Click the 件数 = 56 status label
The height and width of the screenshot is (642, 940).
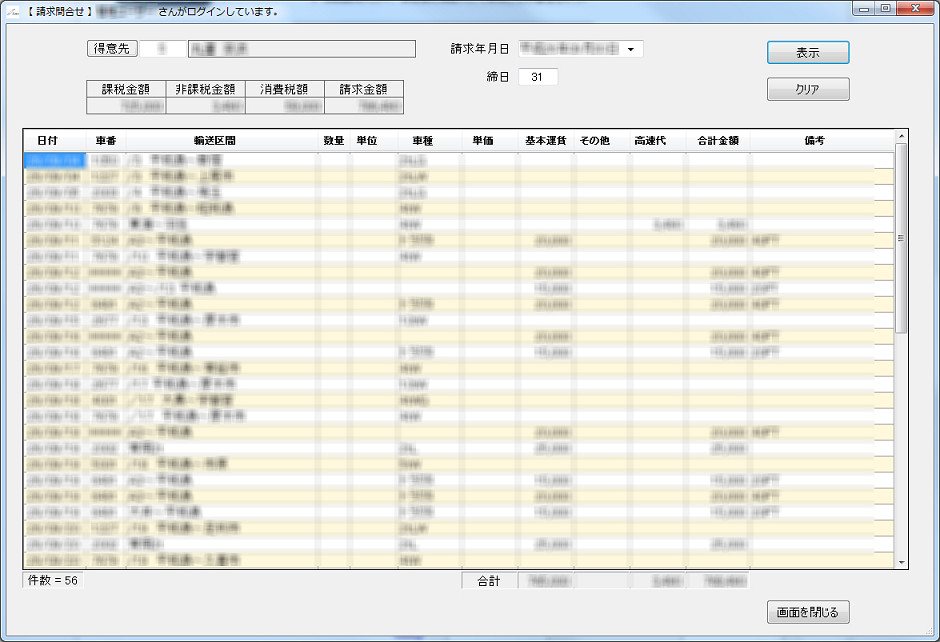(53, 580)
